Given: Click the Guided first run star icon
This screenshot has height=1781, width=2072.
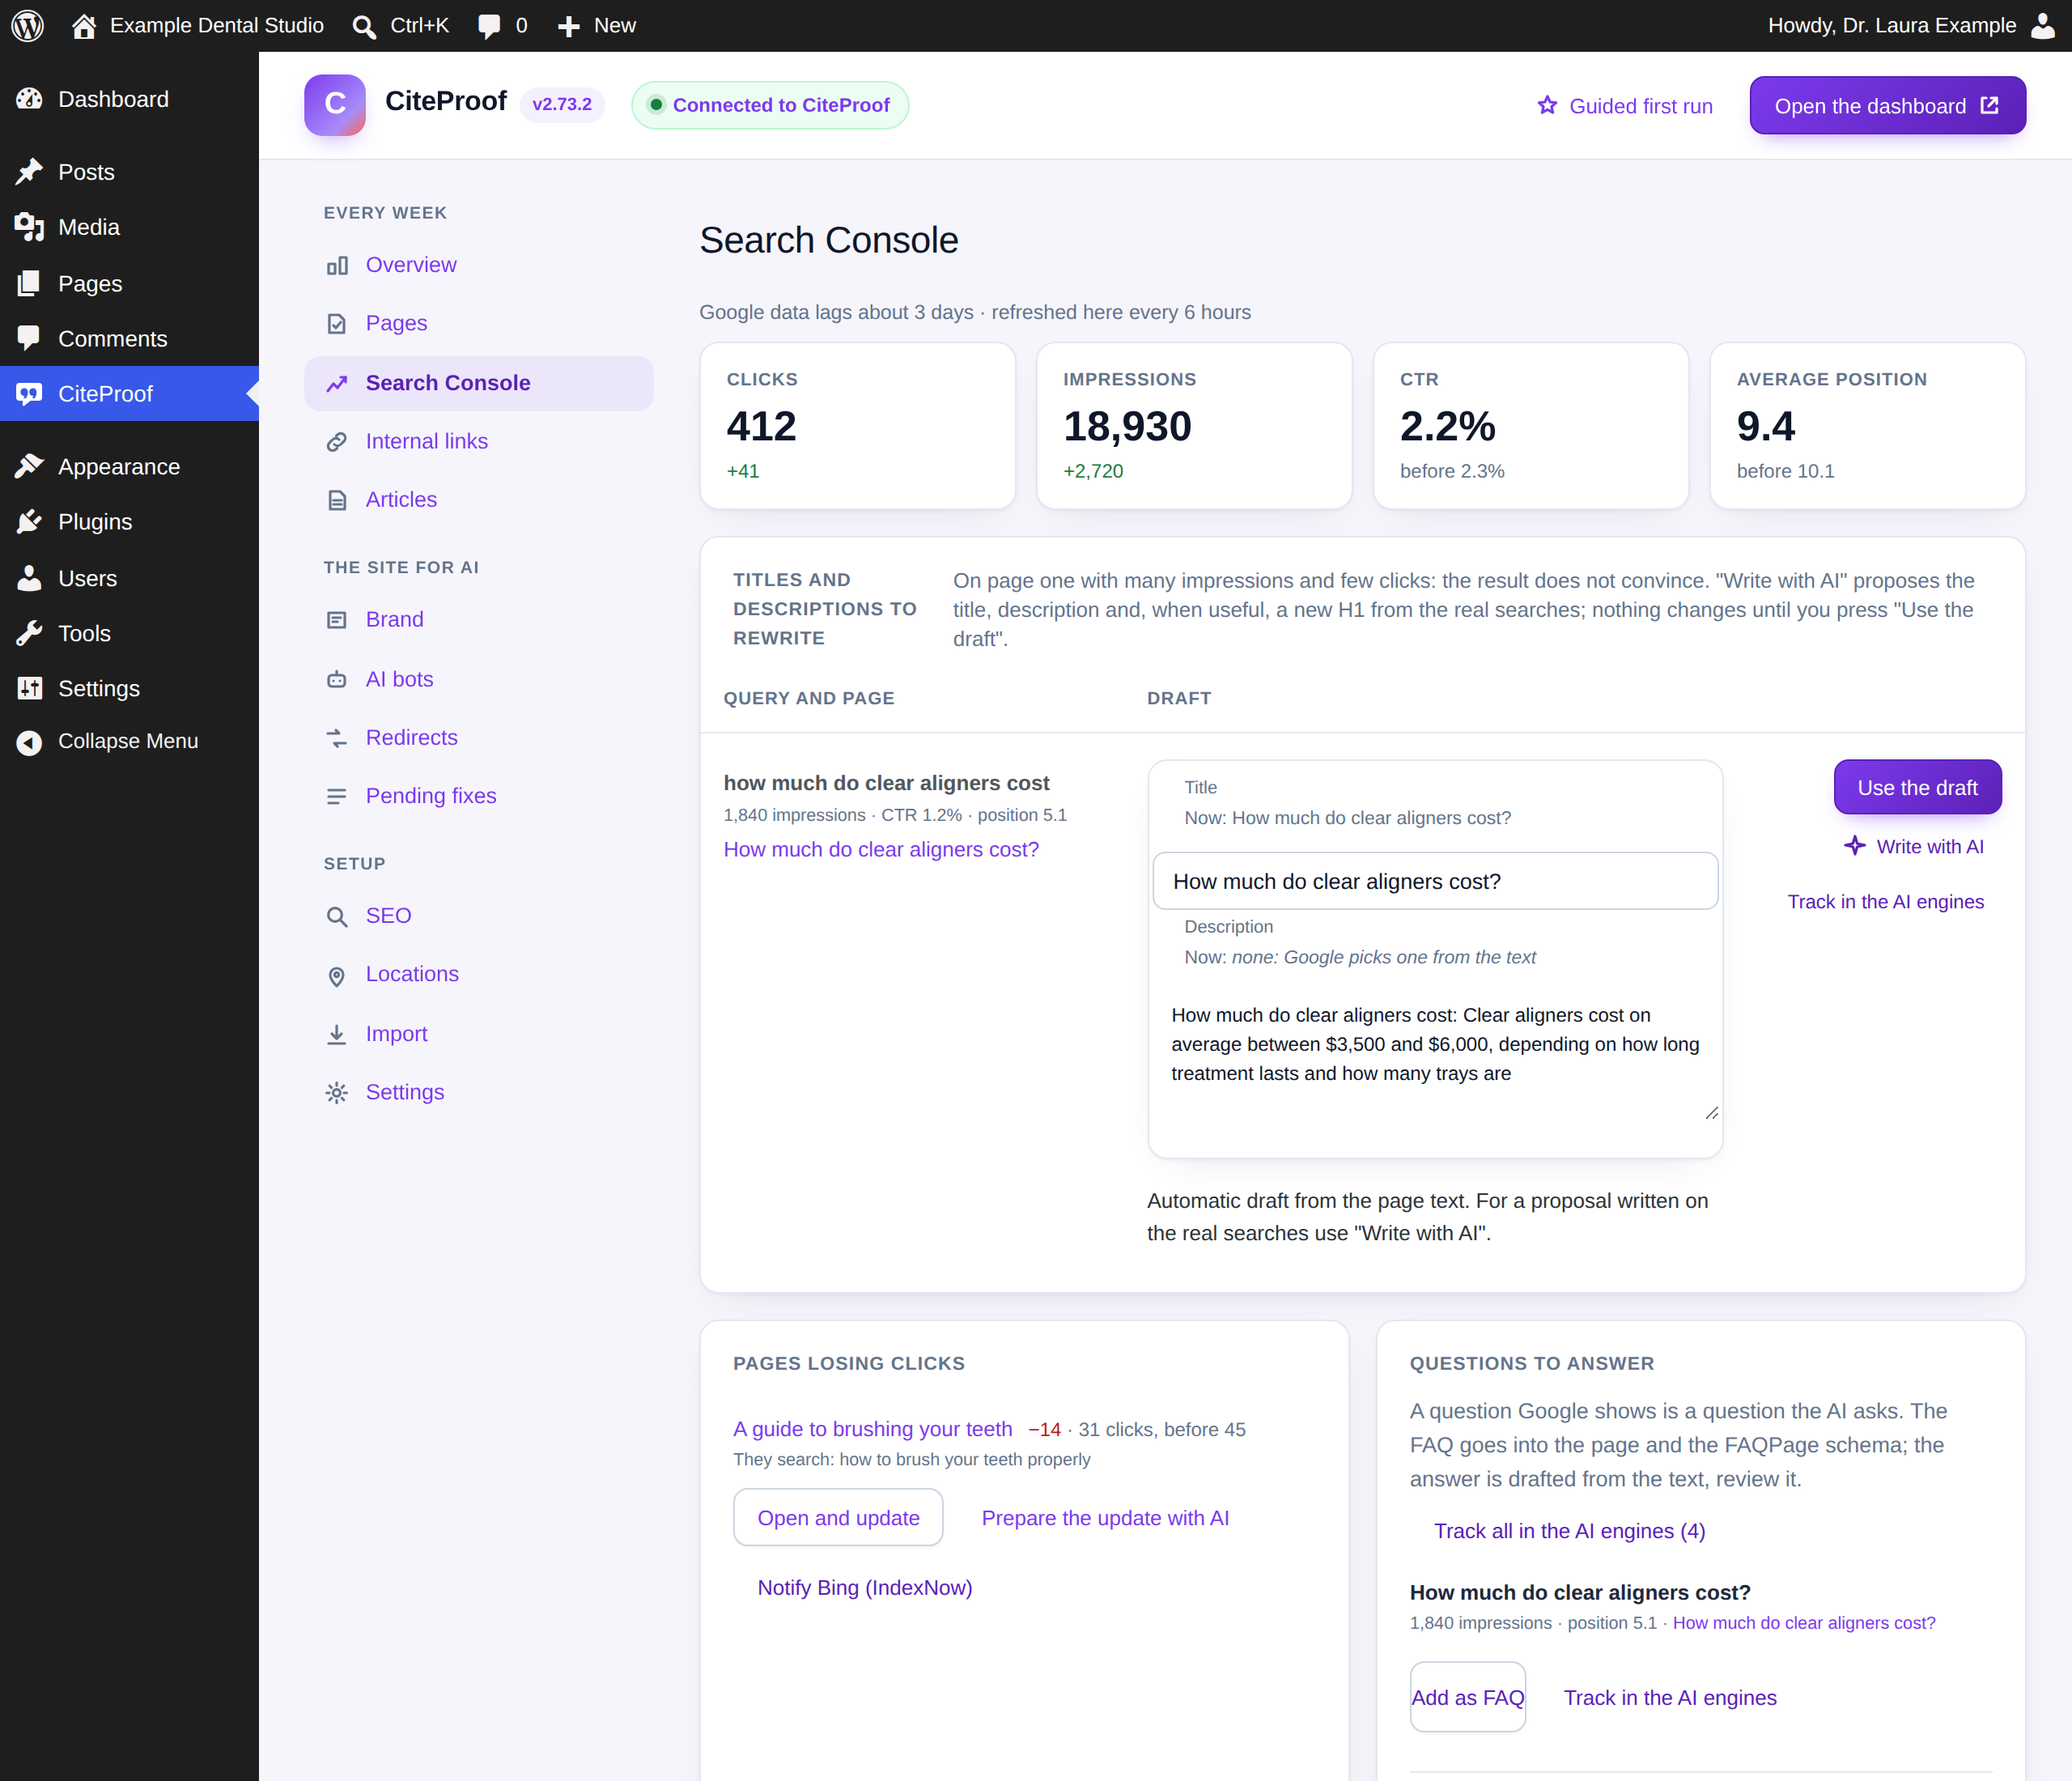Looking at the screenshot, I should tap(1547, 105).
